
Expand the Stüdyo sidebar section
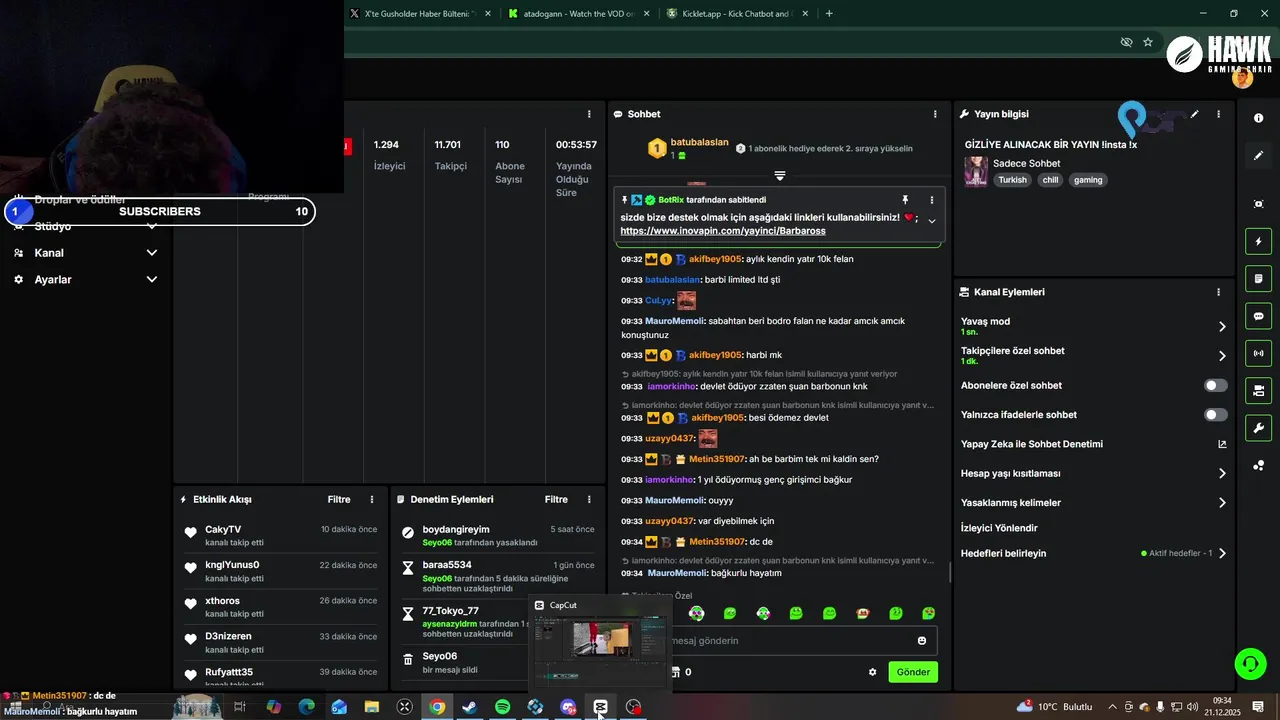[152, 226]
